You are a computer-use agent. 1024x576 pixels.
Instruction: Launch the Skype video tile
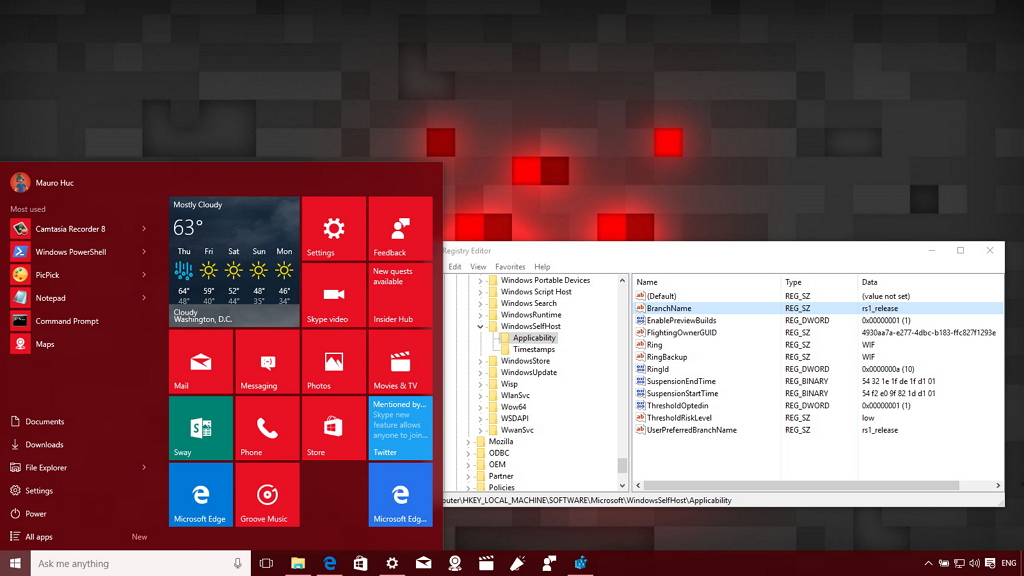click(x=334, y=296)
